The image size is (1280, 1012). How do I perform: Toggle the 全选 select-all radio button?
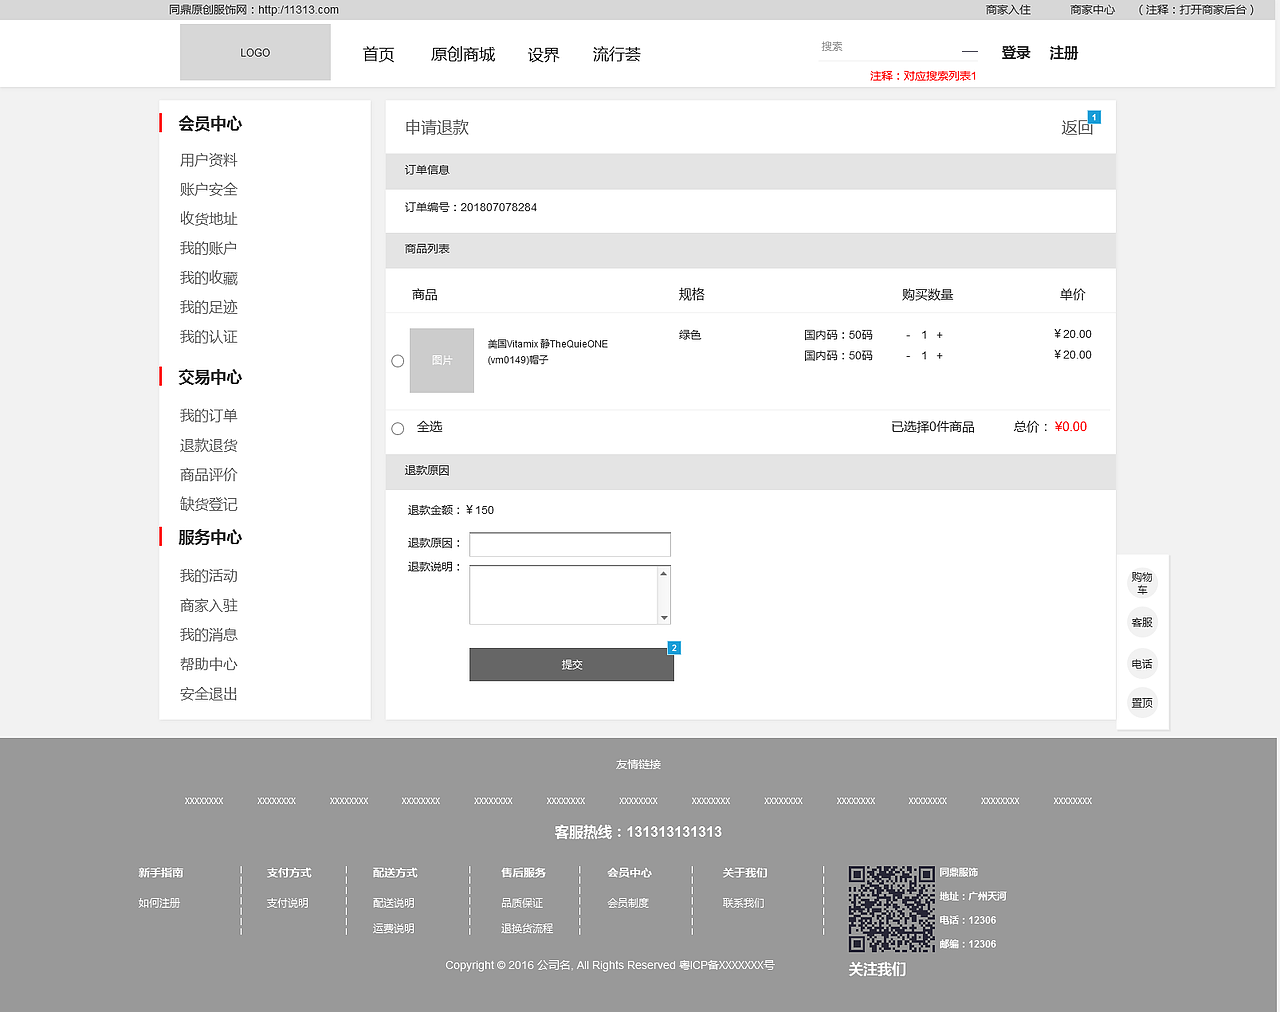coord(398,428)
